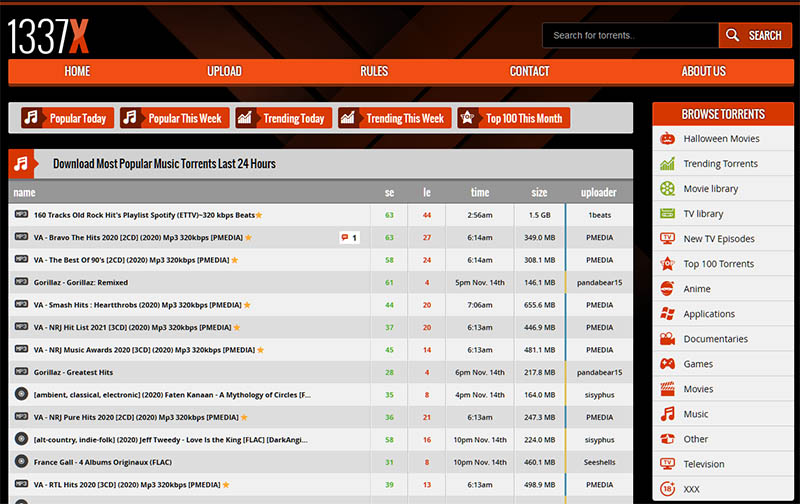Click size cell 655.6 MB
Viewport: 800px width, 504px height.
point(539,305)
